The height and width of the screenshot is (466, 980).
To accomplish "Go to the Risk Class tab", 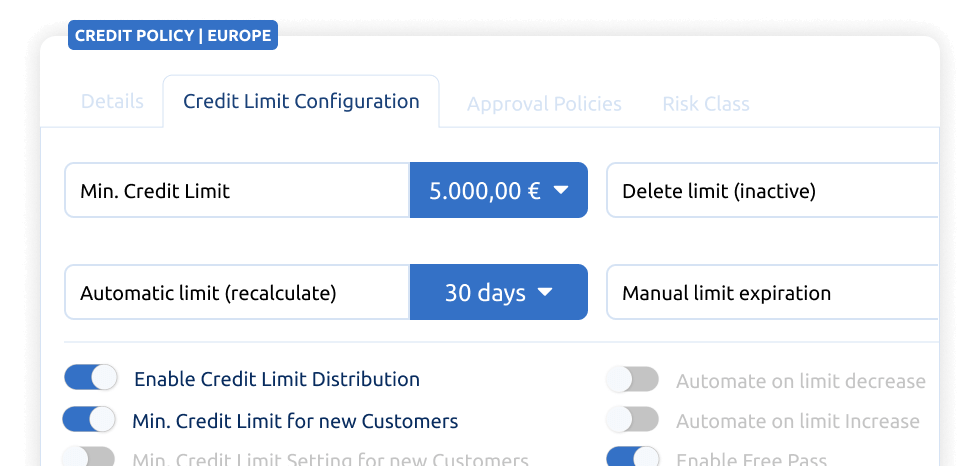I will click(x=706, y=104).
